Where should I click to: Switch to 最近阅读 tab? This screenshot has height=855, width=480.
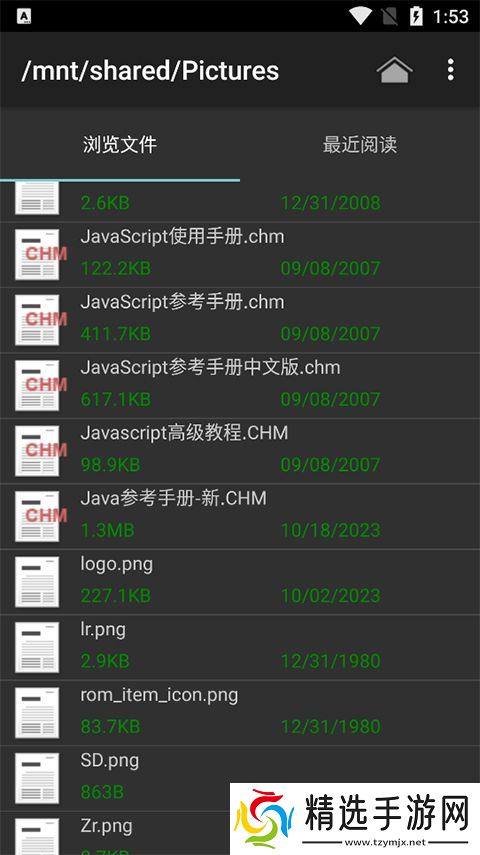(359, 144)
